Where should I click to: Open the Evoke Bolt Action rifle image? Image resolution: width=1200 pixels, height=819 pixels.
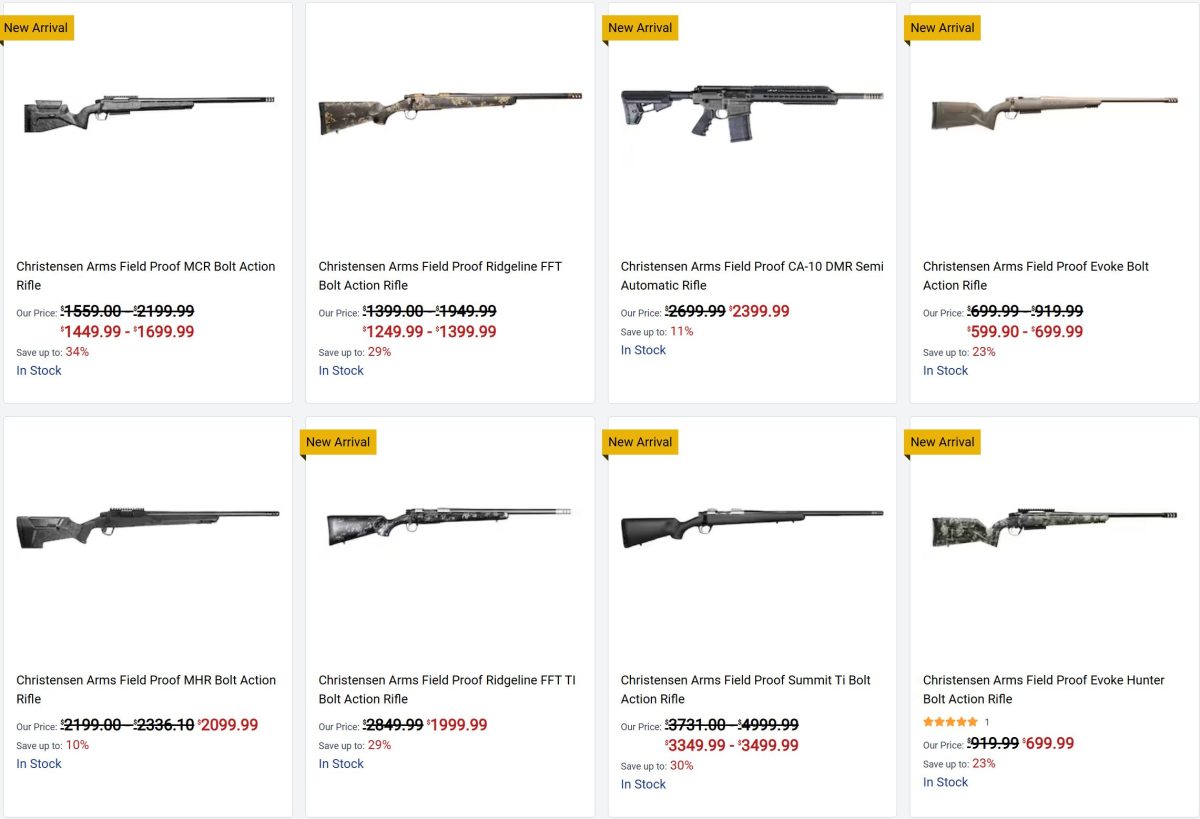1054,112
